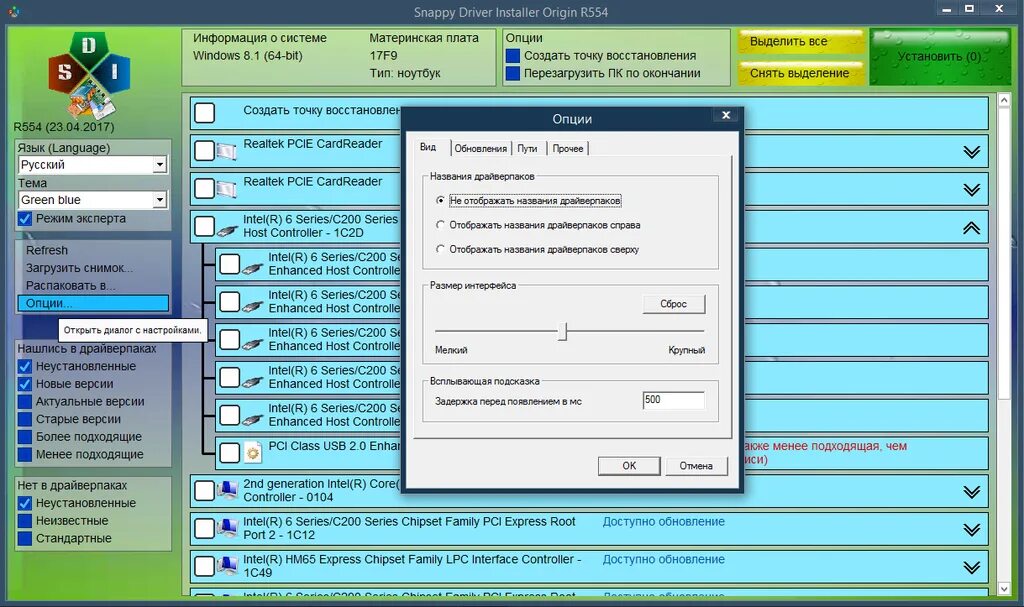The width and height of the screenshot is (1024, 607).
Task: Click 'Опции...' menu item
Action: click(x=93, y=303)
